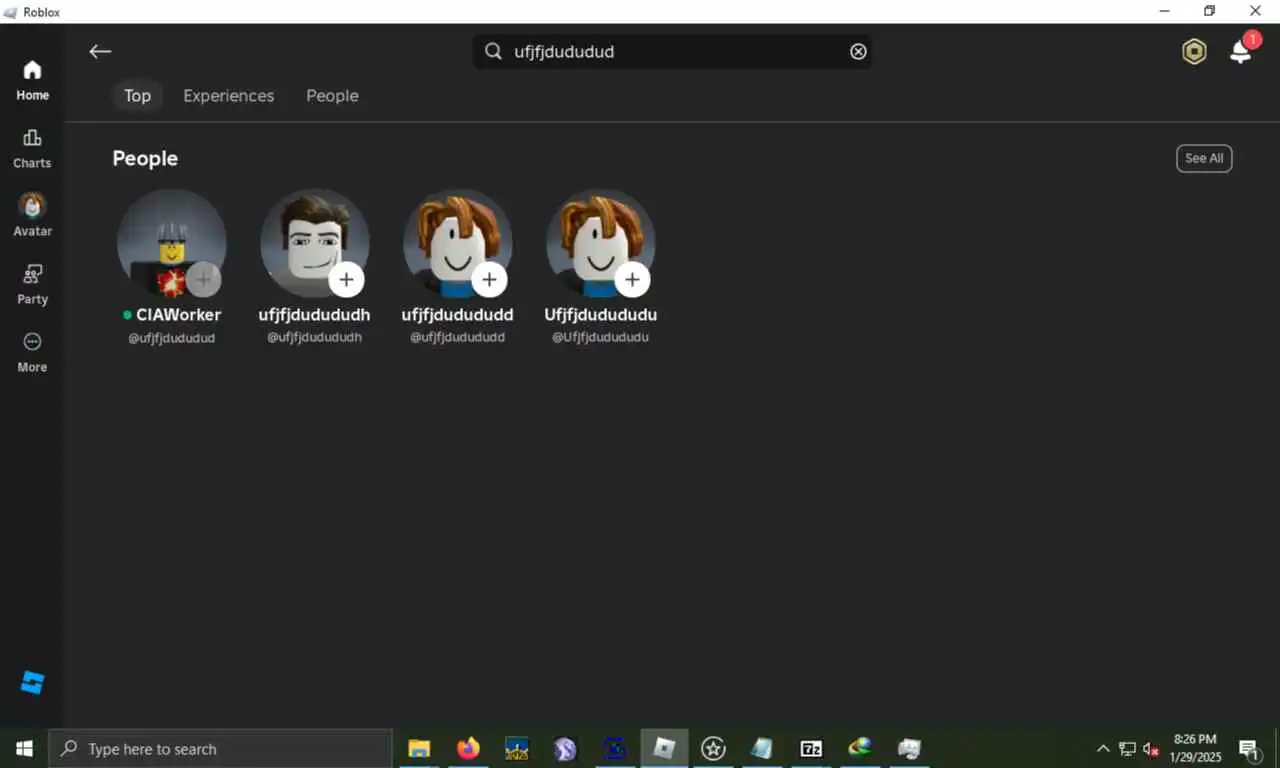Click the taskbar search box

[x=220, y=748]
